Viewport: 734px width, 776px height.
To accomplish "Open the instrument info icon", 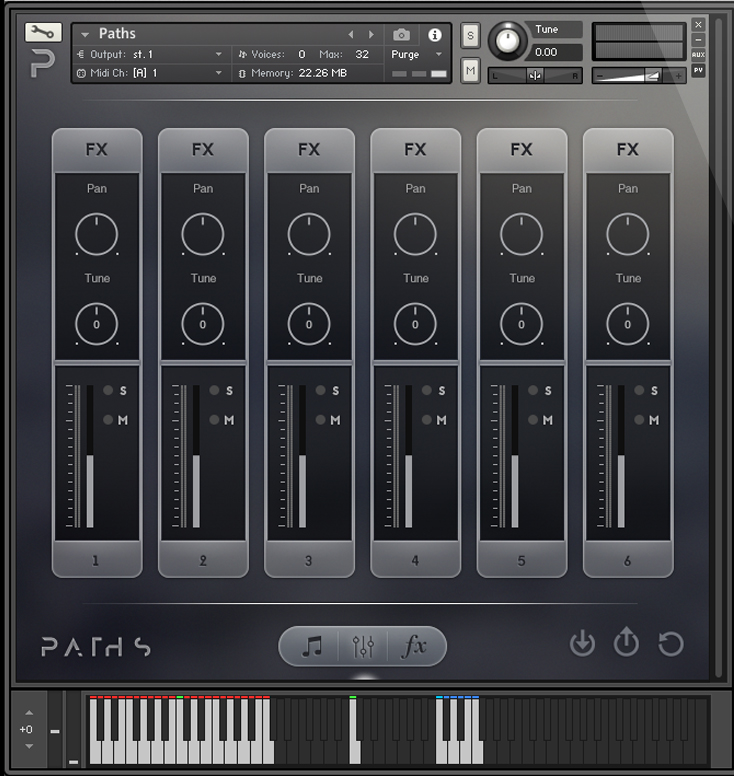I will coord(434,34).
